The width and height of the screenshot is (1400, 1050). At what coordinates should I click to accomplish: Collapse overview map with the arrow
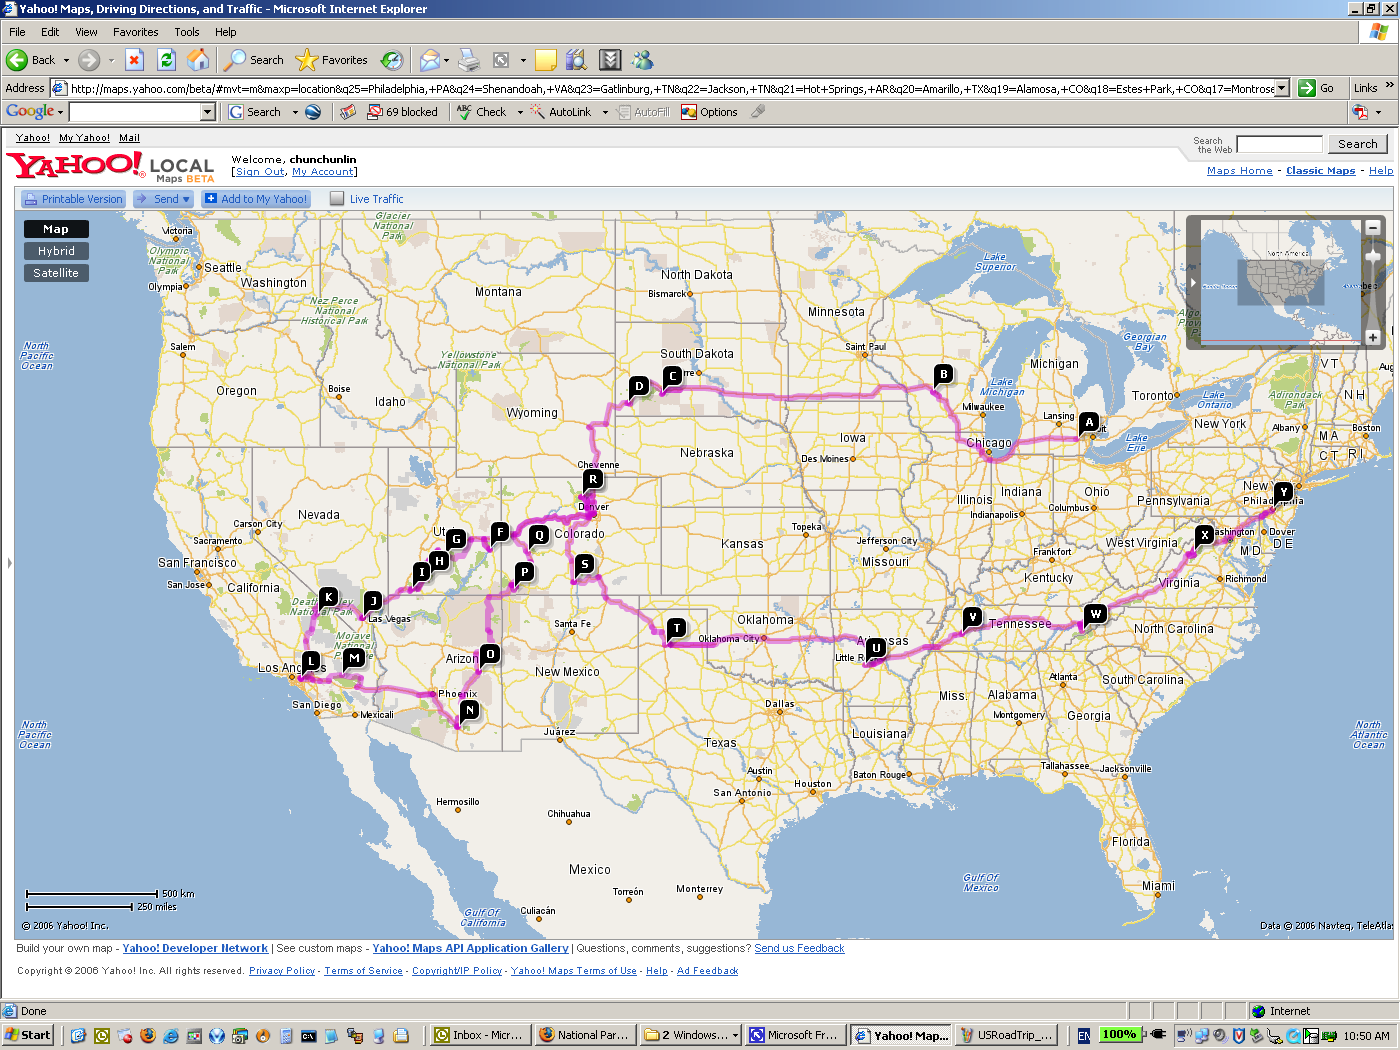(1192, 282)
